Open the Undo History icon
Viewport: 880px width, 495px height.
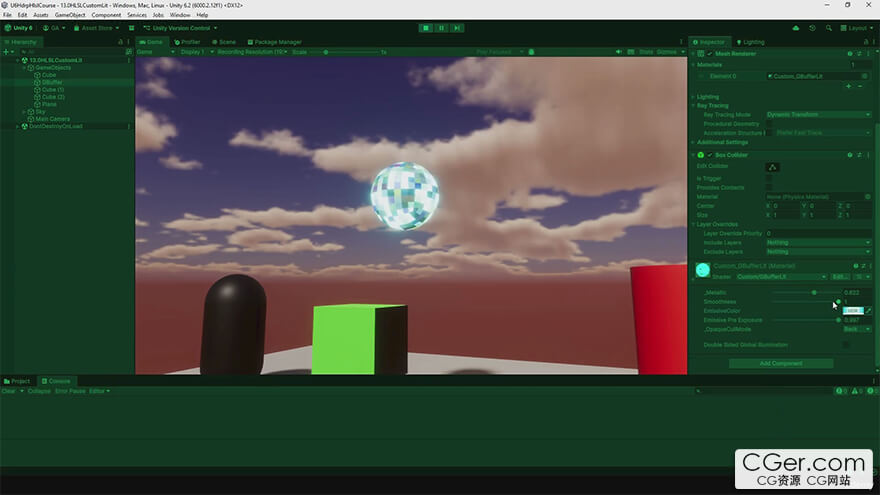812,28
